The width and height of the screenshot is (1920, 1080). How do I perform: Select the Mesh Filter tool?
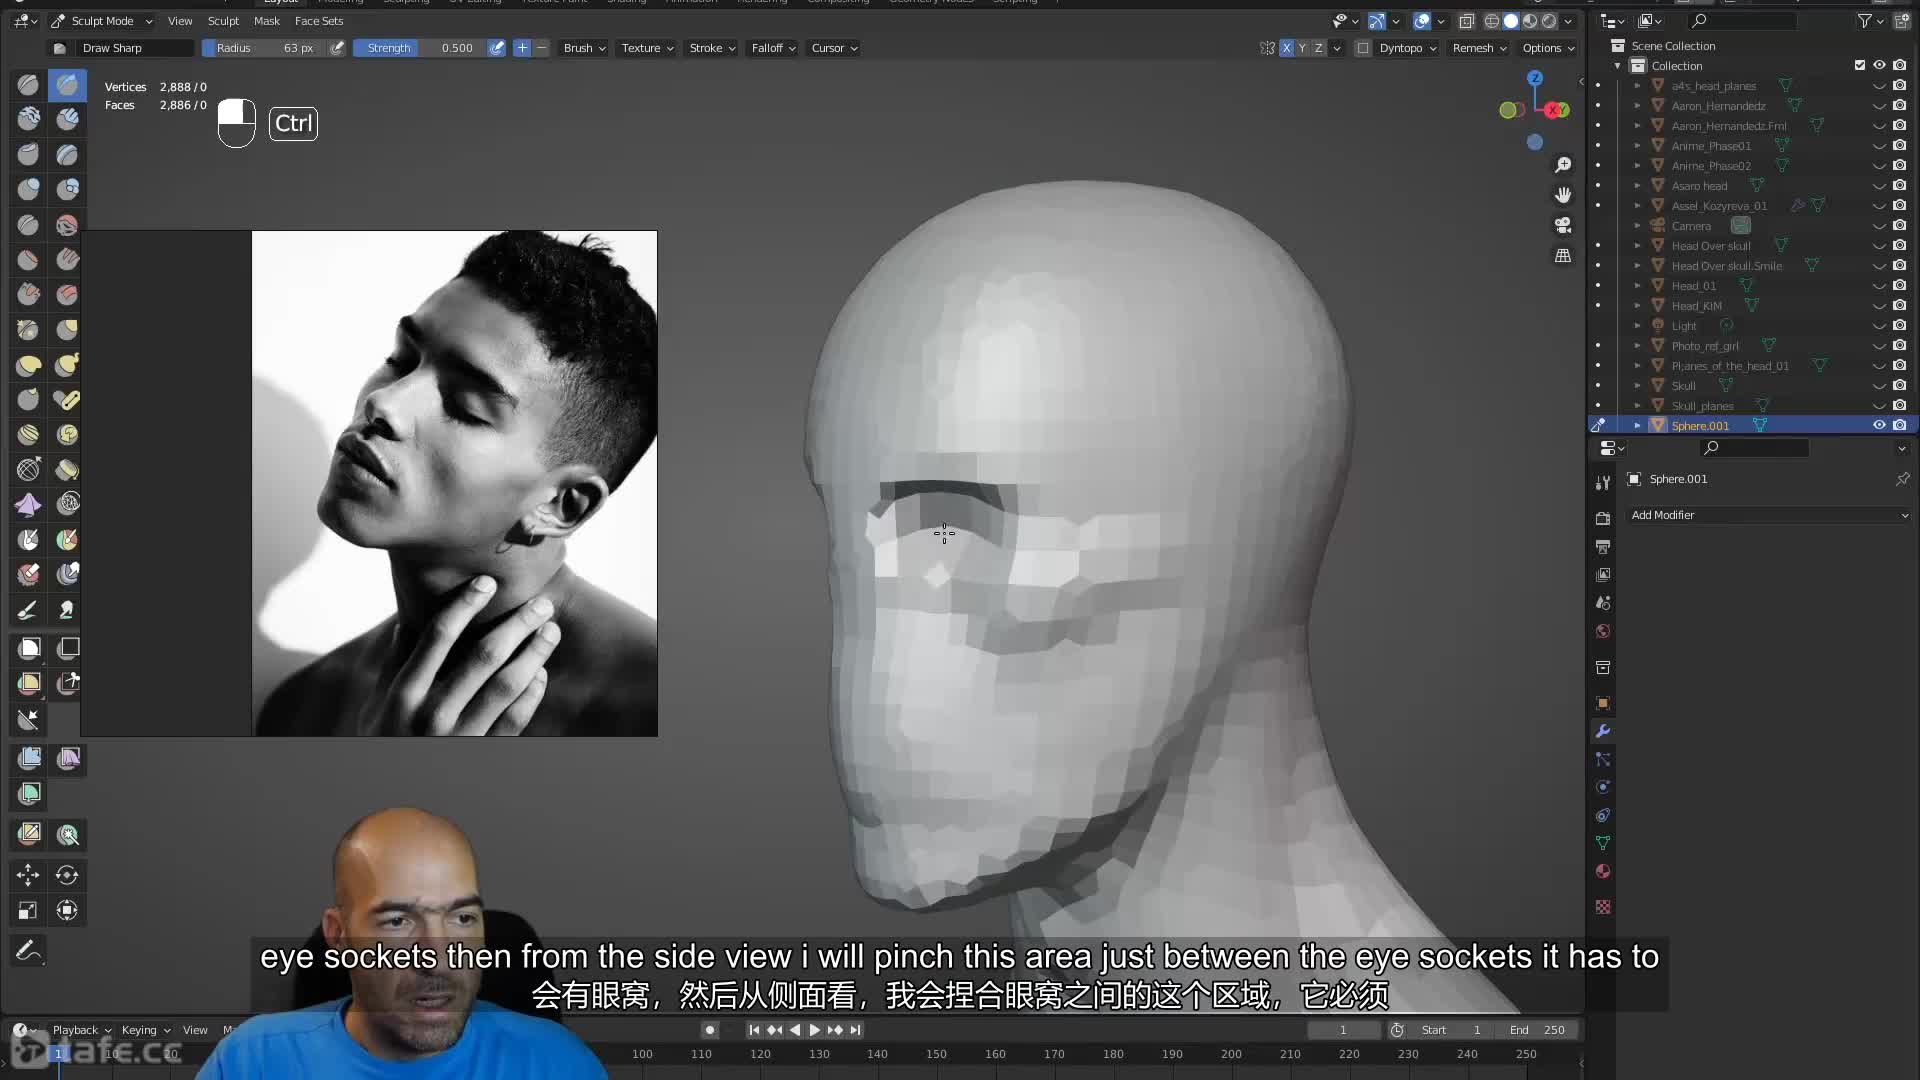tap(29, 758)
